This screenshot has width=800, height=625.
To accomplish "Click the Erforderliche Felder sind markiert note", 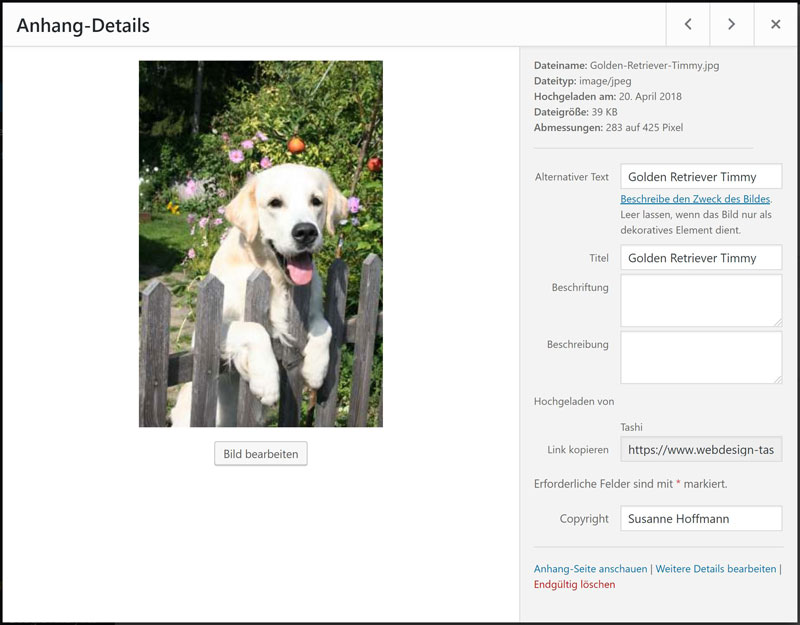I will tap(631, 484).
